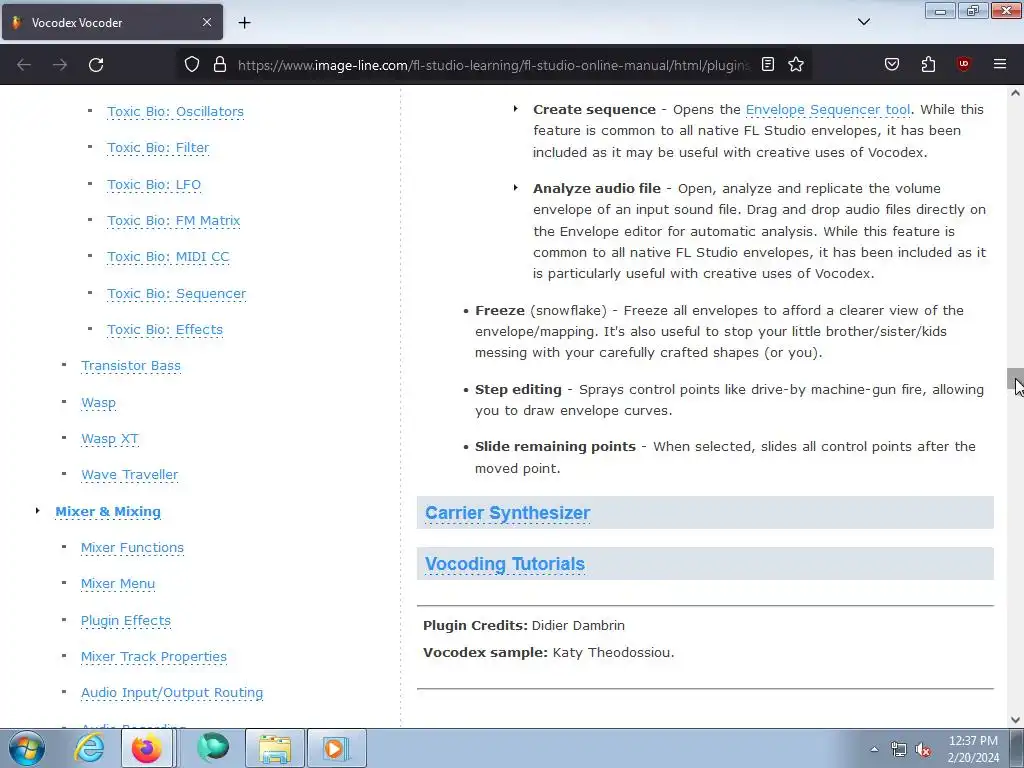The image size is (1024, 768).
Task: Open a new tab with the plus button
Action: pos(244,23)
